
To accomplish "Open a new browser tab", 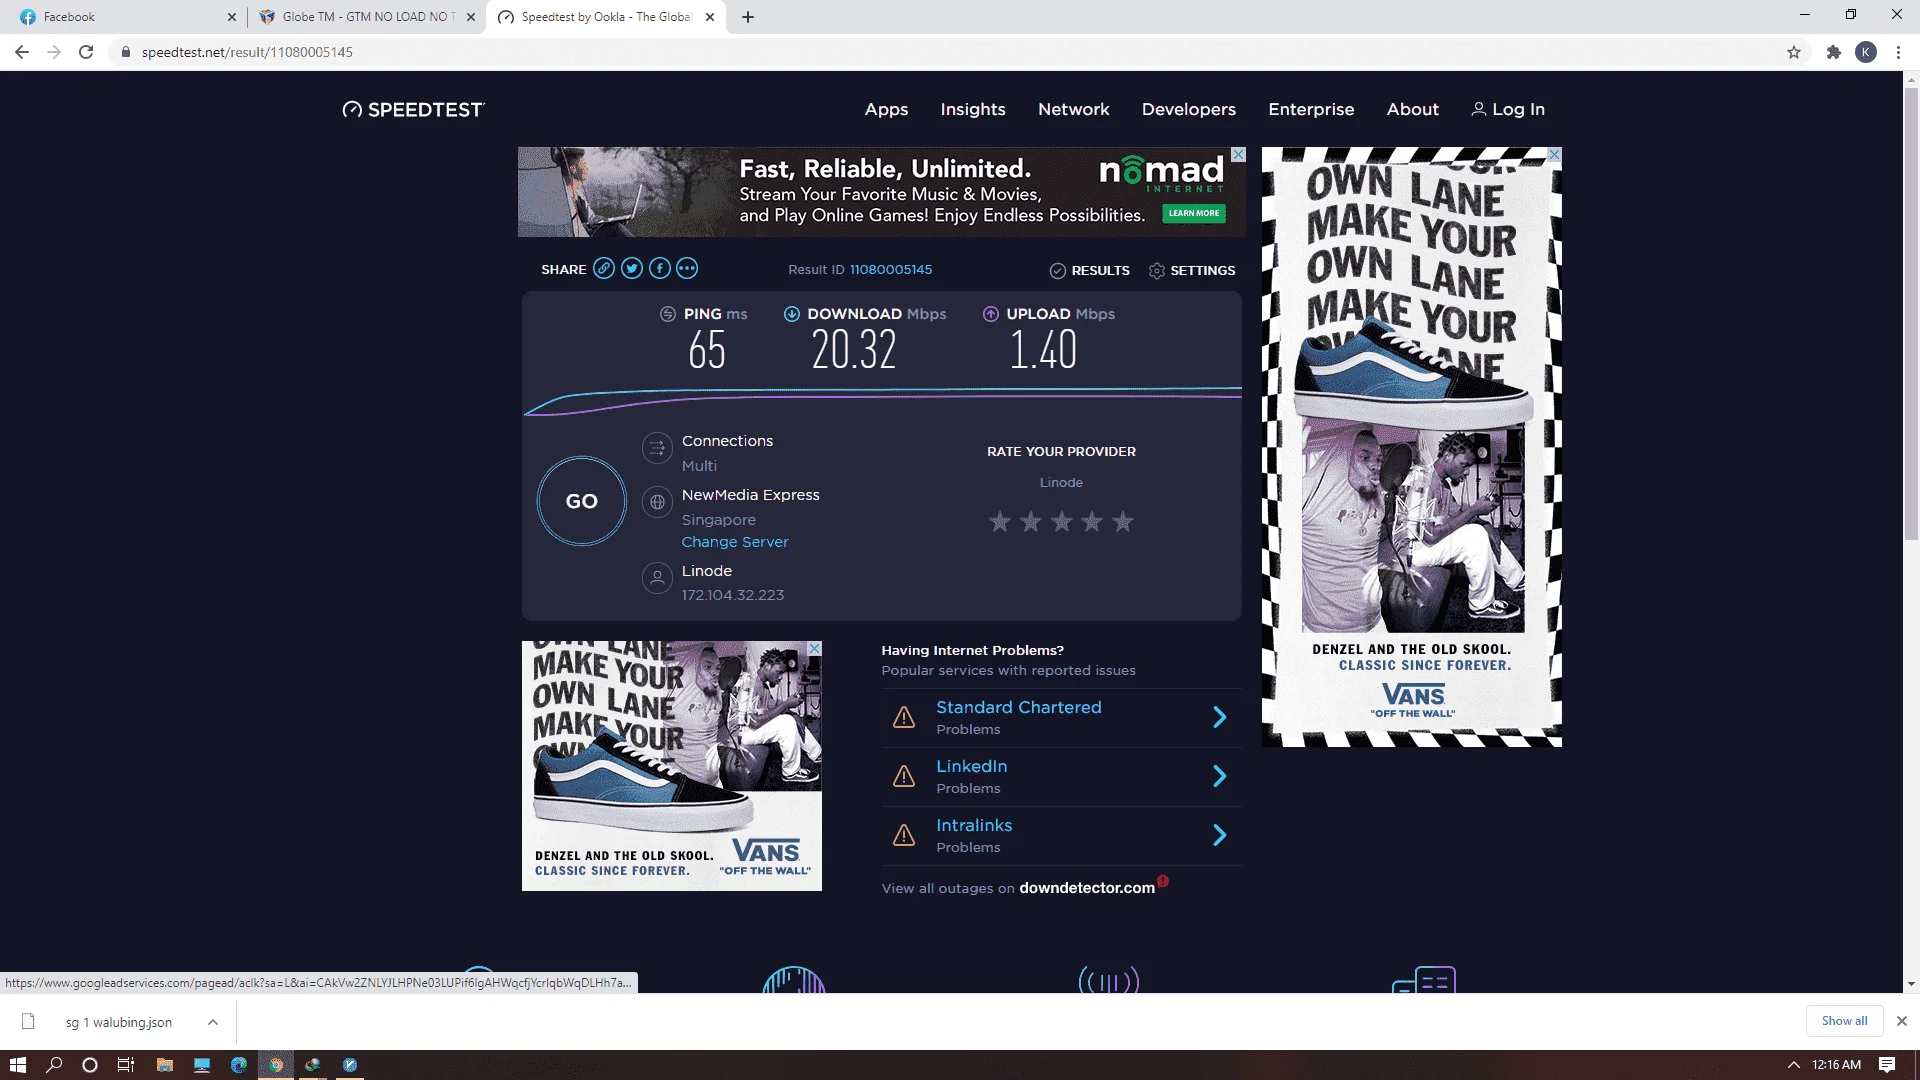I will click(x=748, y=17).
